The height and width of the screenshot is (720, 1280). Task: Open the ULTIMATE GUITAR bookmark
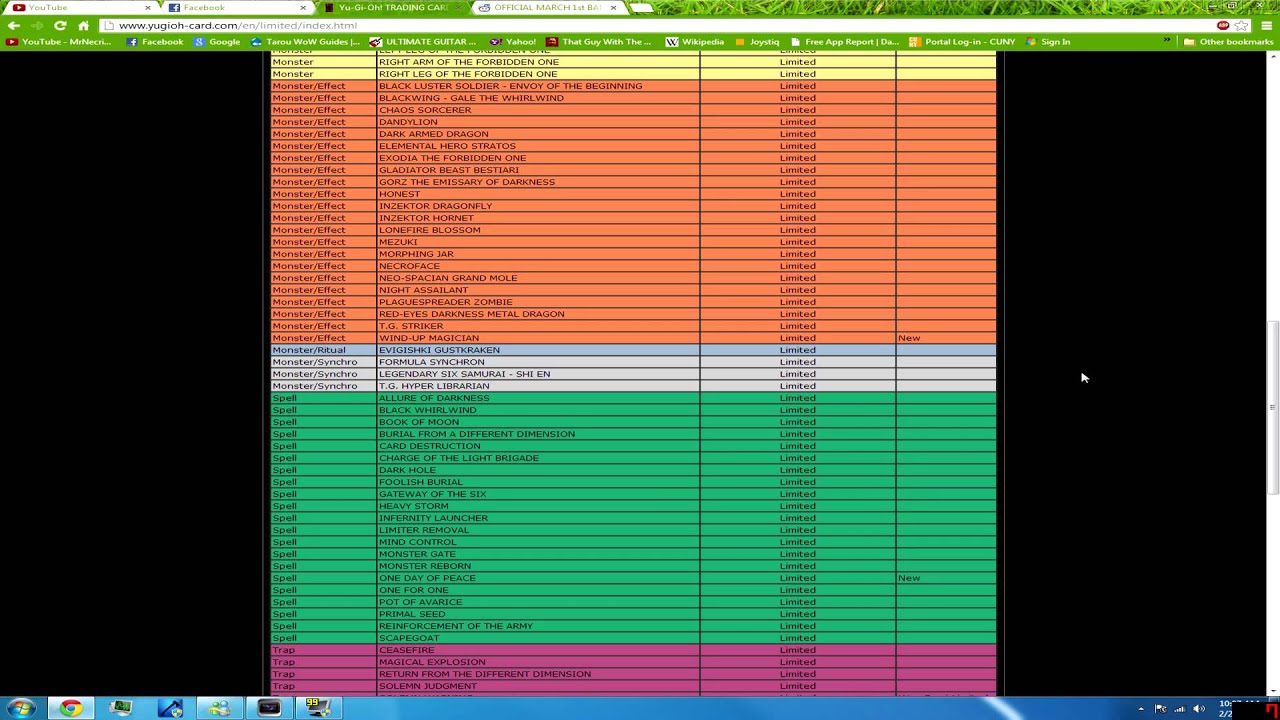pos(423,42)
